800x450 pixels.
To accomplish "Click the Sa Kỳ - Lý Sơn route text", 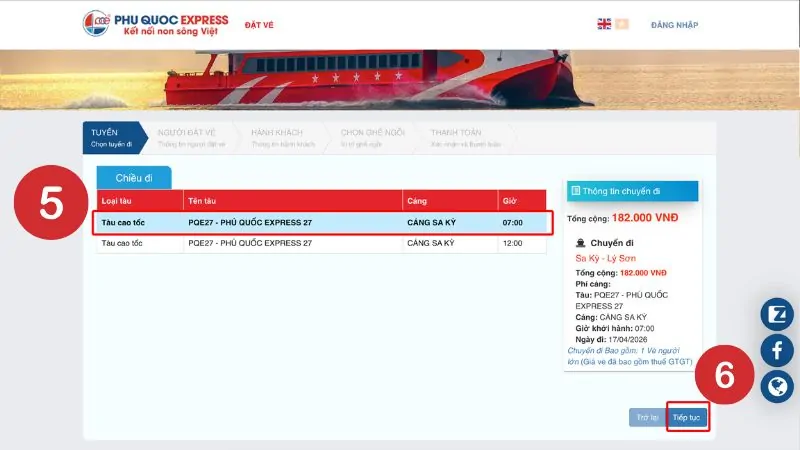I will 606,258.
